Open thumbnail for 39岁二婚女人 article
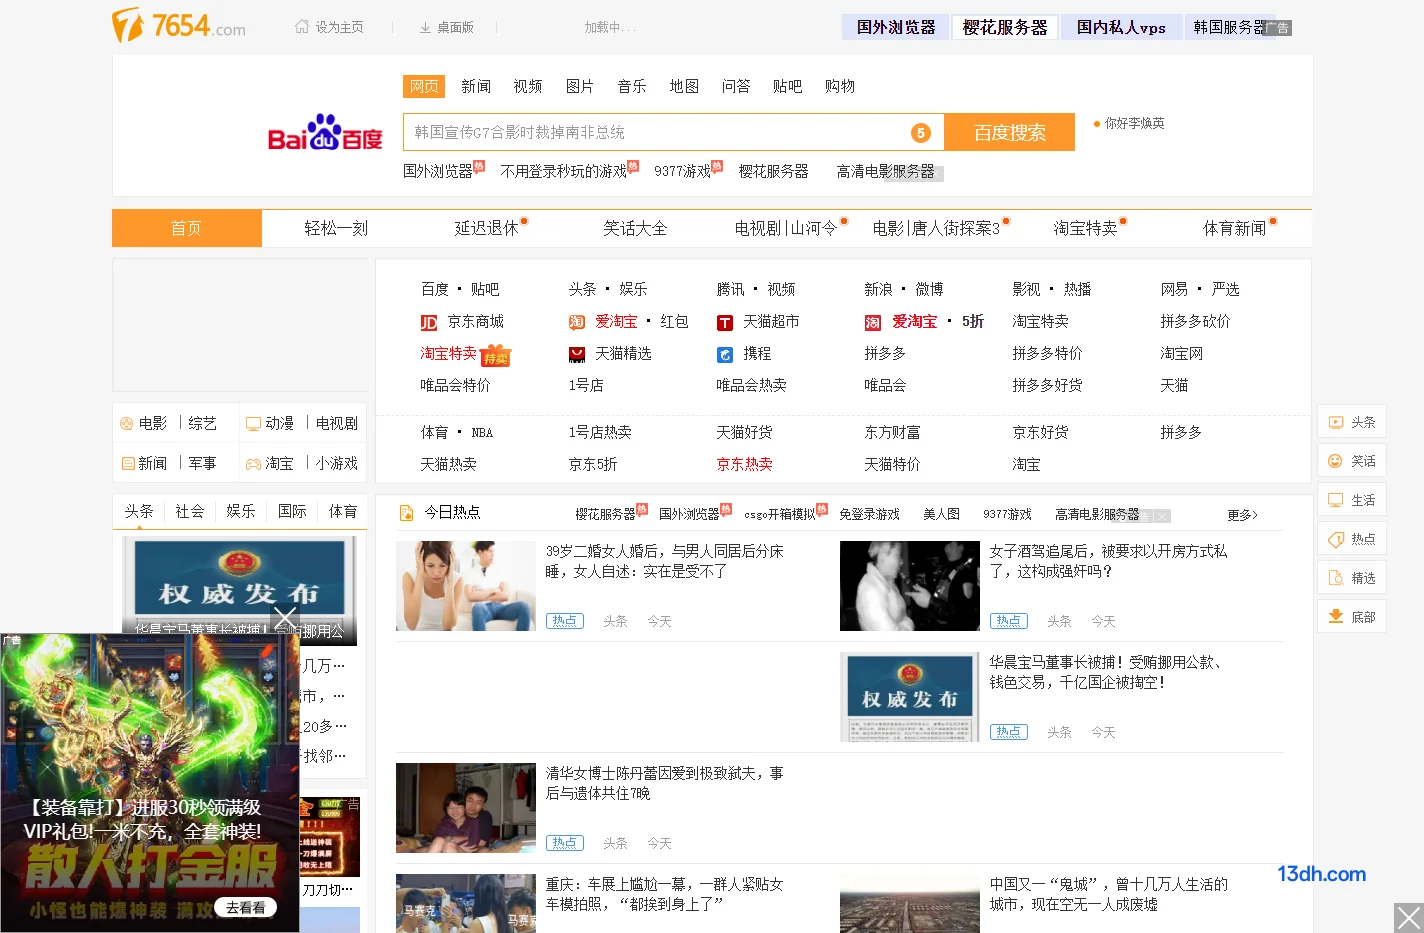 point(466,586)
